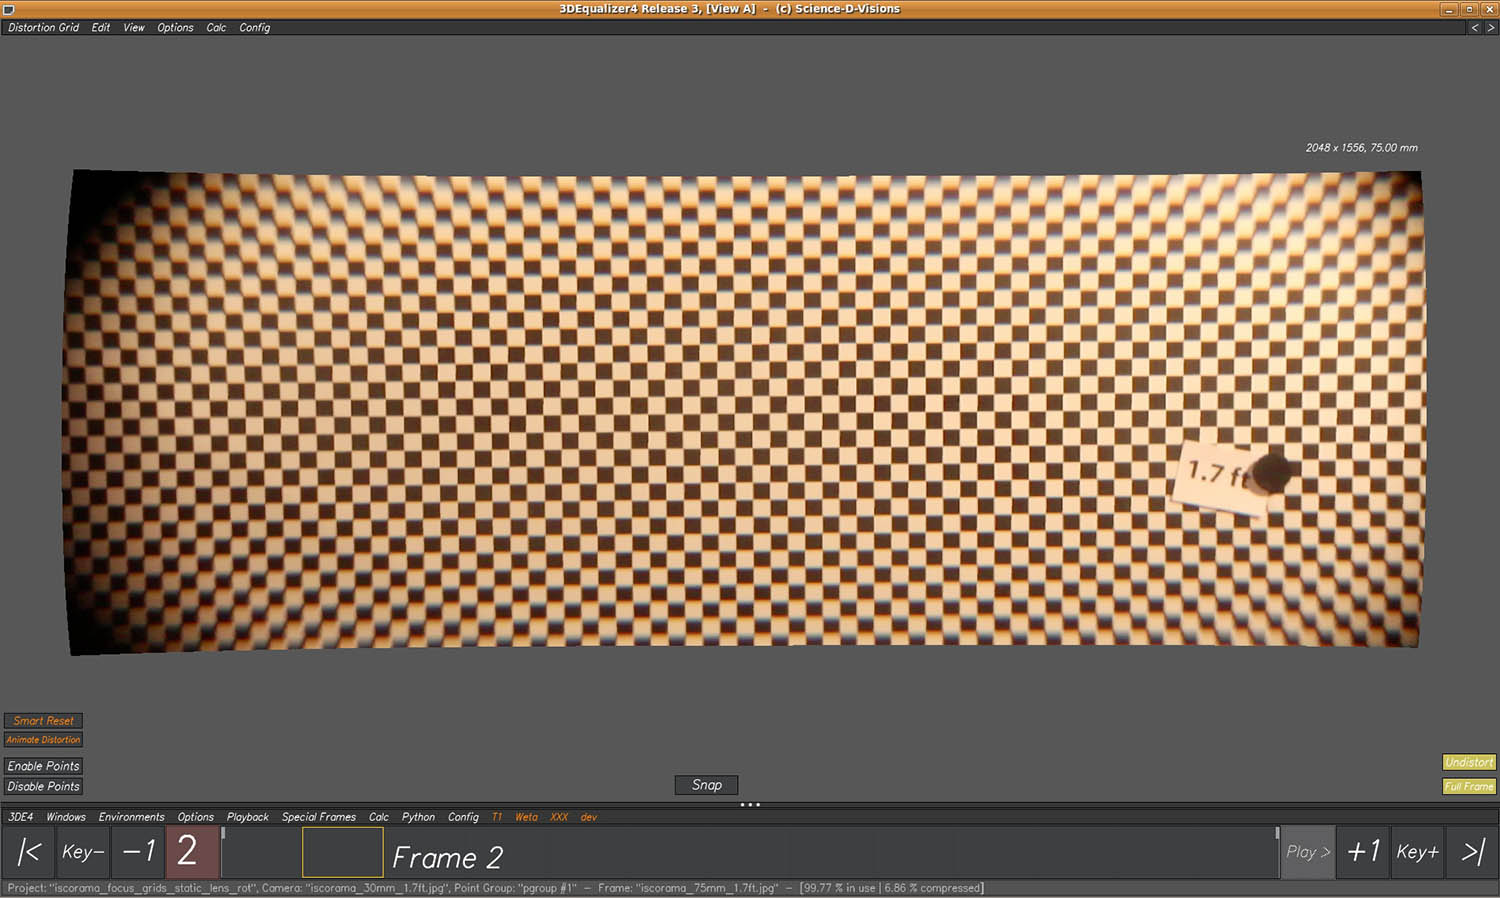The height and width of the screenshot is (898, 1500).
Task: Click the project status bar text
Action: coord(495,888)
